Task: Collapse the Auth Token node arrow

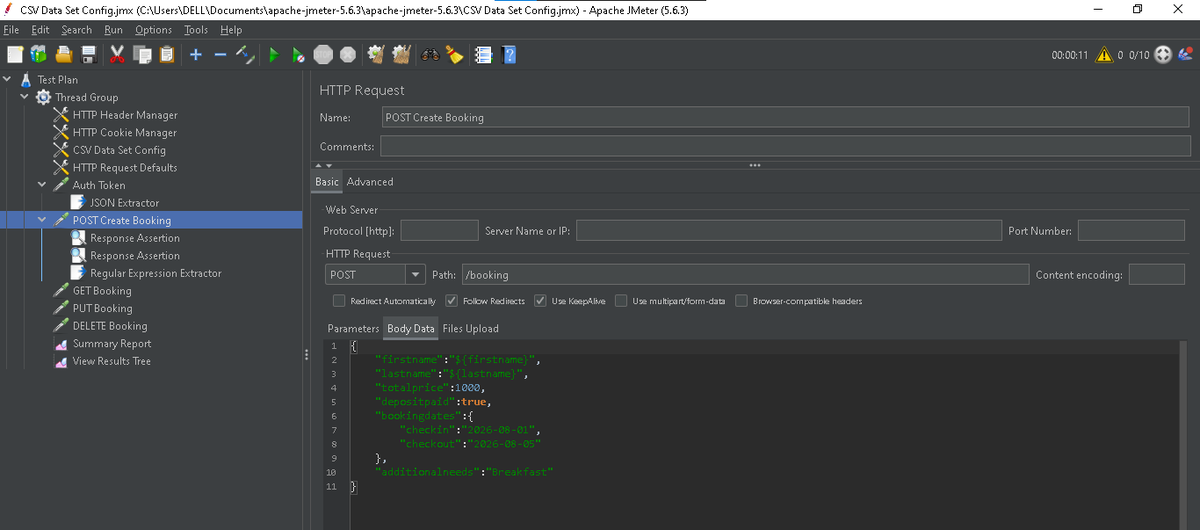Action: 42,185
